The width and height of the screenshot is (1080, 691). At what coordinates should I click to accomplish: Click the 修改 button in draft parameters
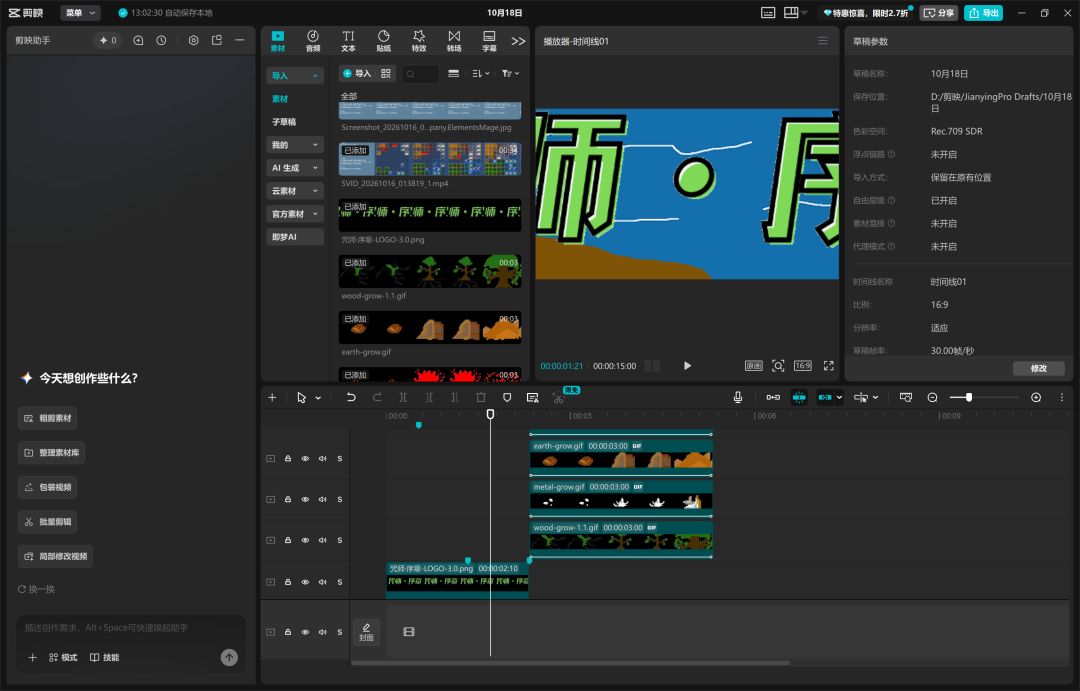tap(1039, 369)
